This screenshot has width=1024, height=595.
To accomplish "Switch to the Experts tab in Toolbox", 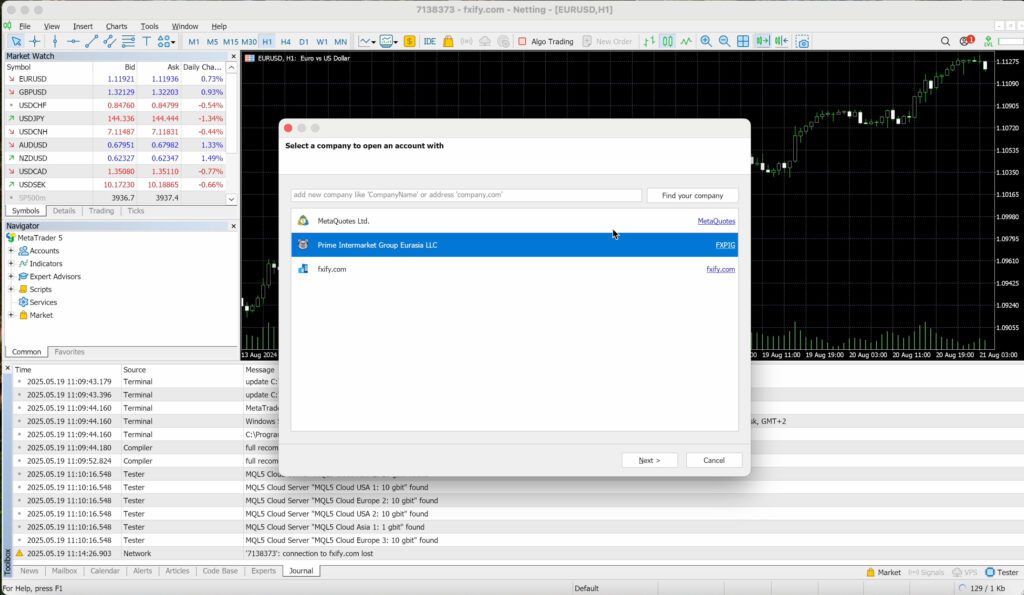I will (263, 571).
